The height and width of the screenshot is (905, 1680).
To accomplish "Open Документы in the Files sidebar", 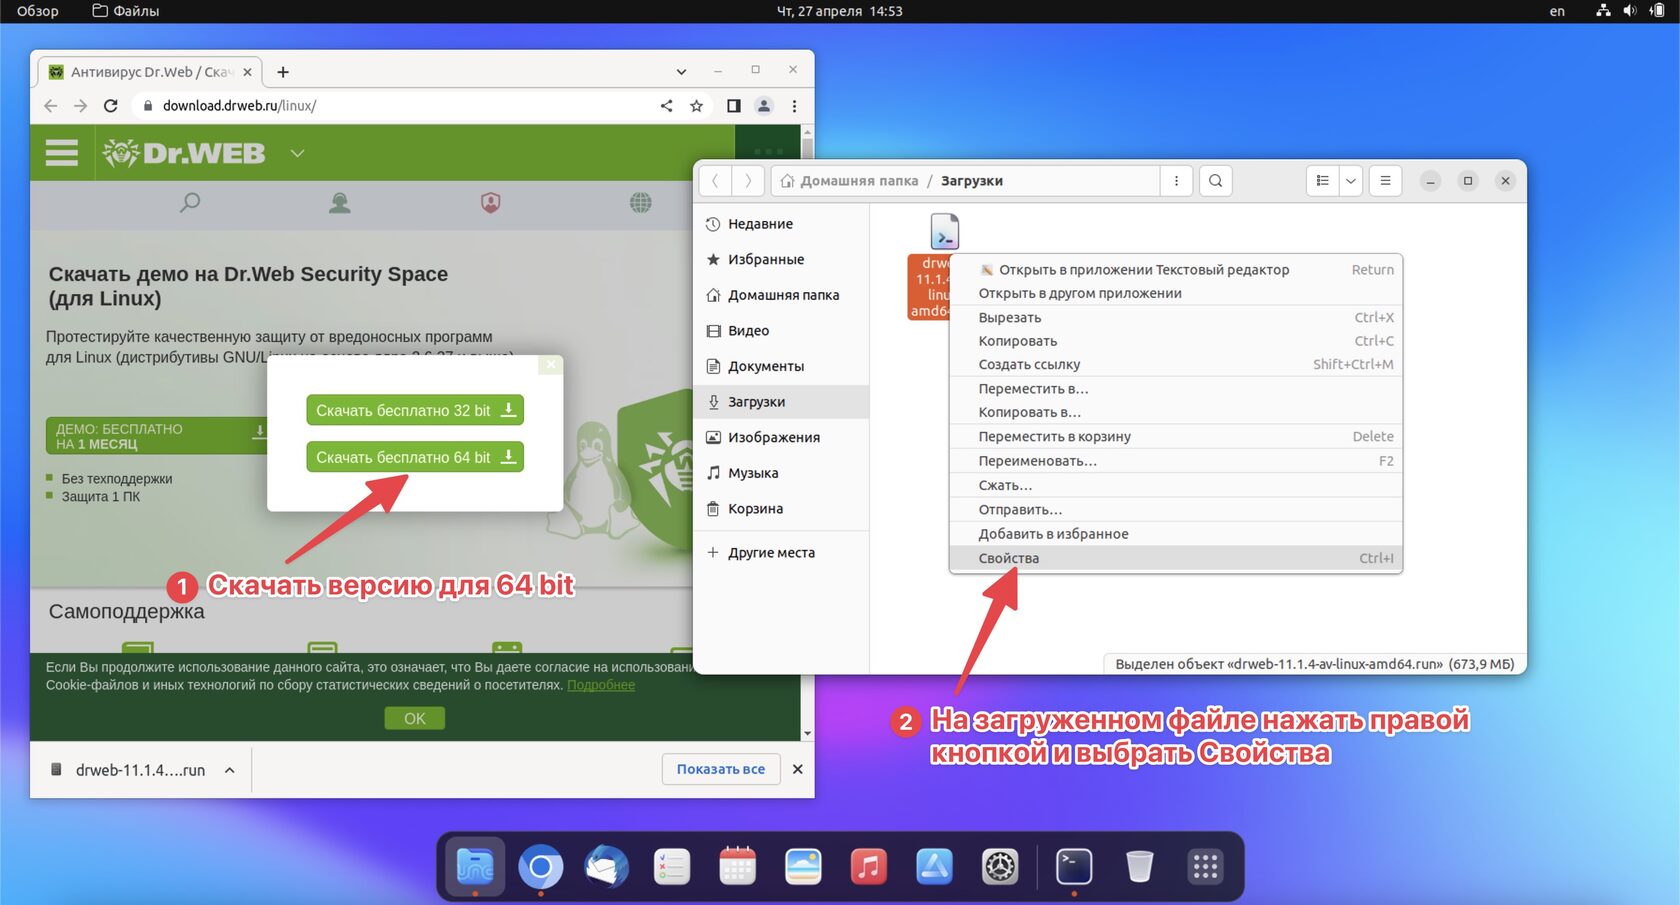I will click(x=781, y=366).
